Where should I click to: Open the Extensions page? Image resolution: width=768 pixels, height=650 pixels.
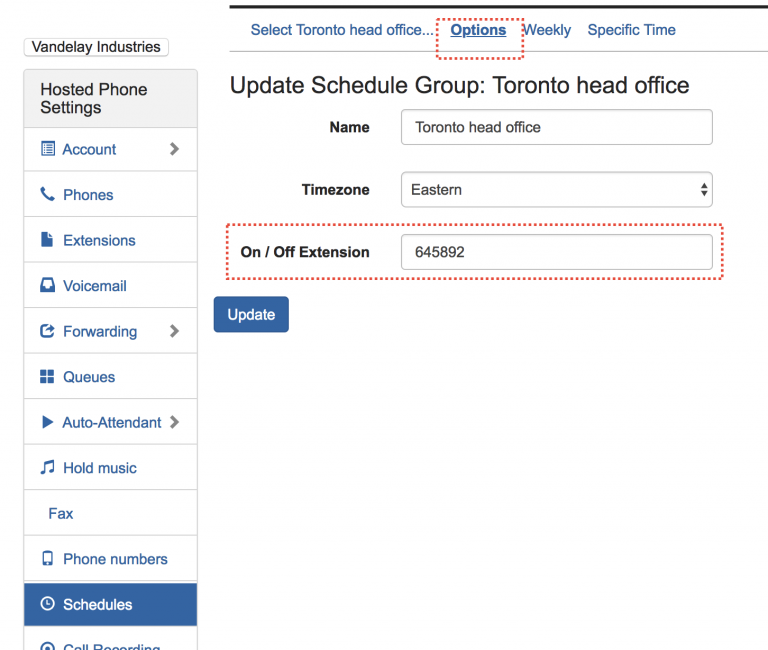(x=110, y=240)
